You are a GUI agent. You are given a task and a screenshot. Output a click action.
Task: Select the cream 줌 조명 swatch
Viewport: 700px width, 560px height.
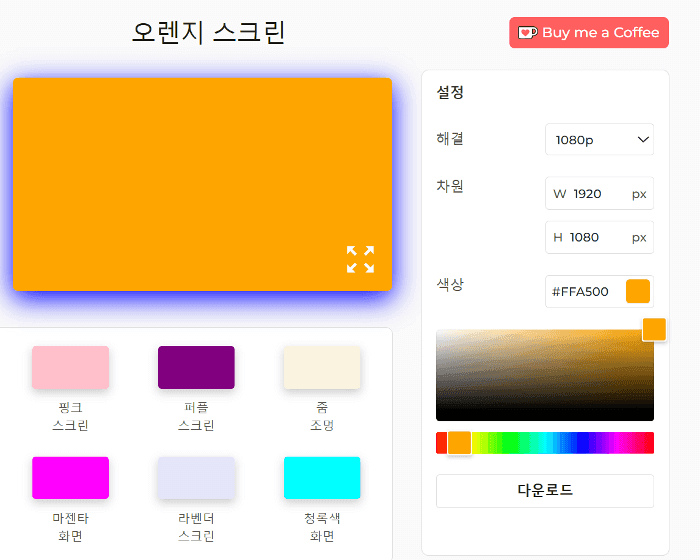tap(322, 367)
